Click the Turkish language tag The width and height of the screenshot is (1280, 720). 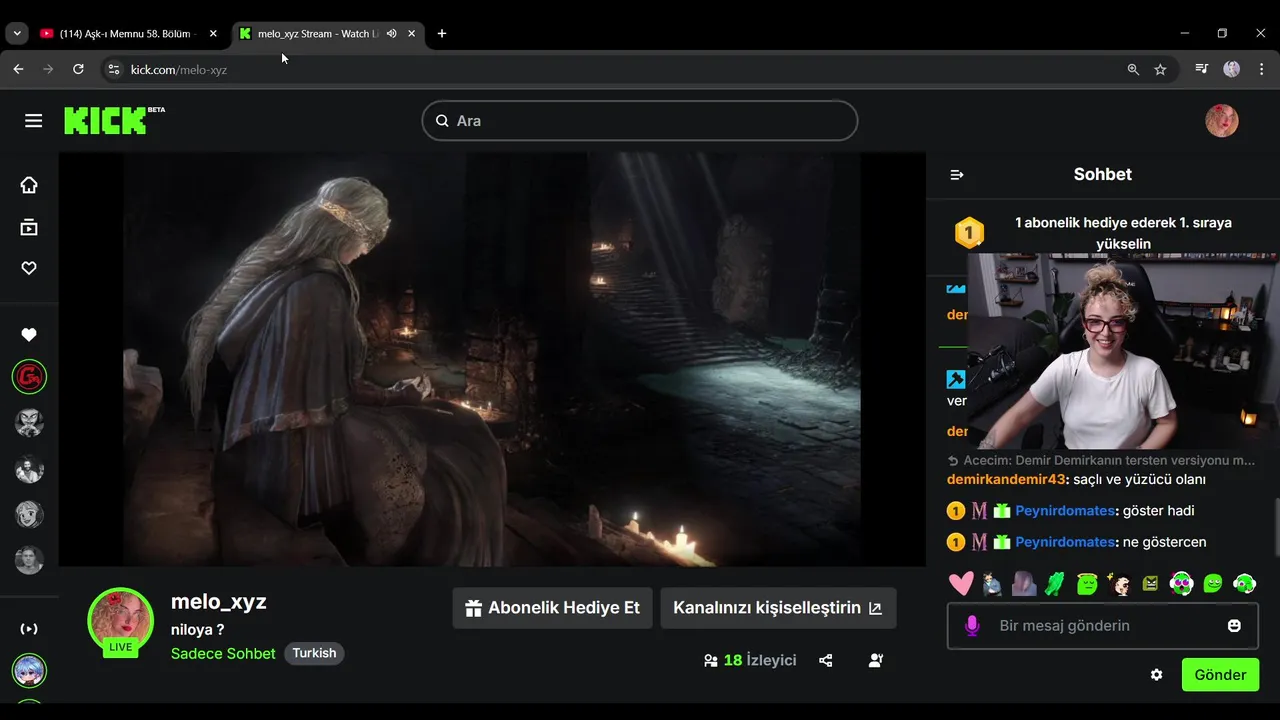click(314, 653)
